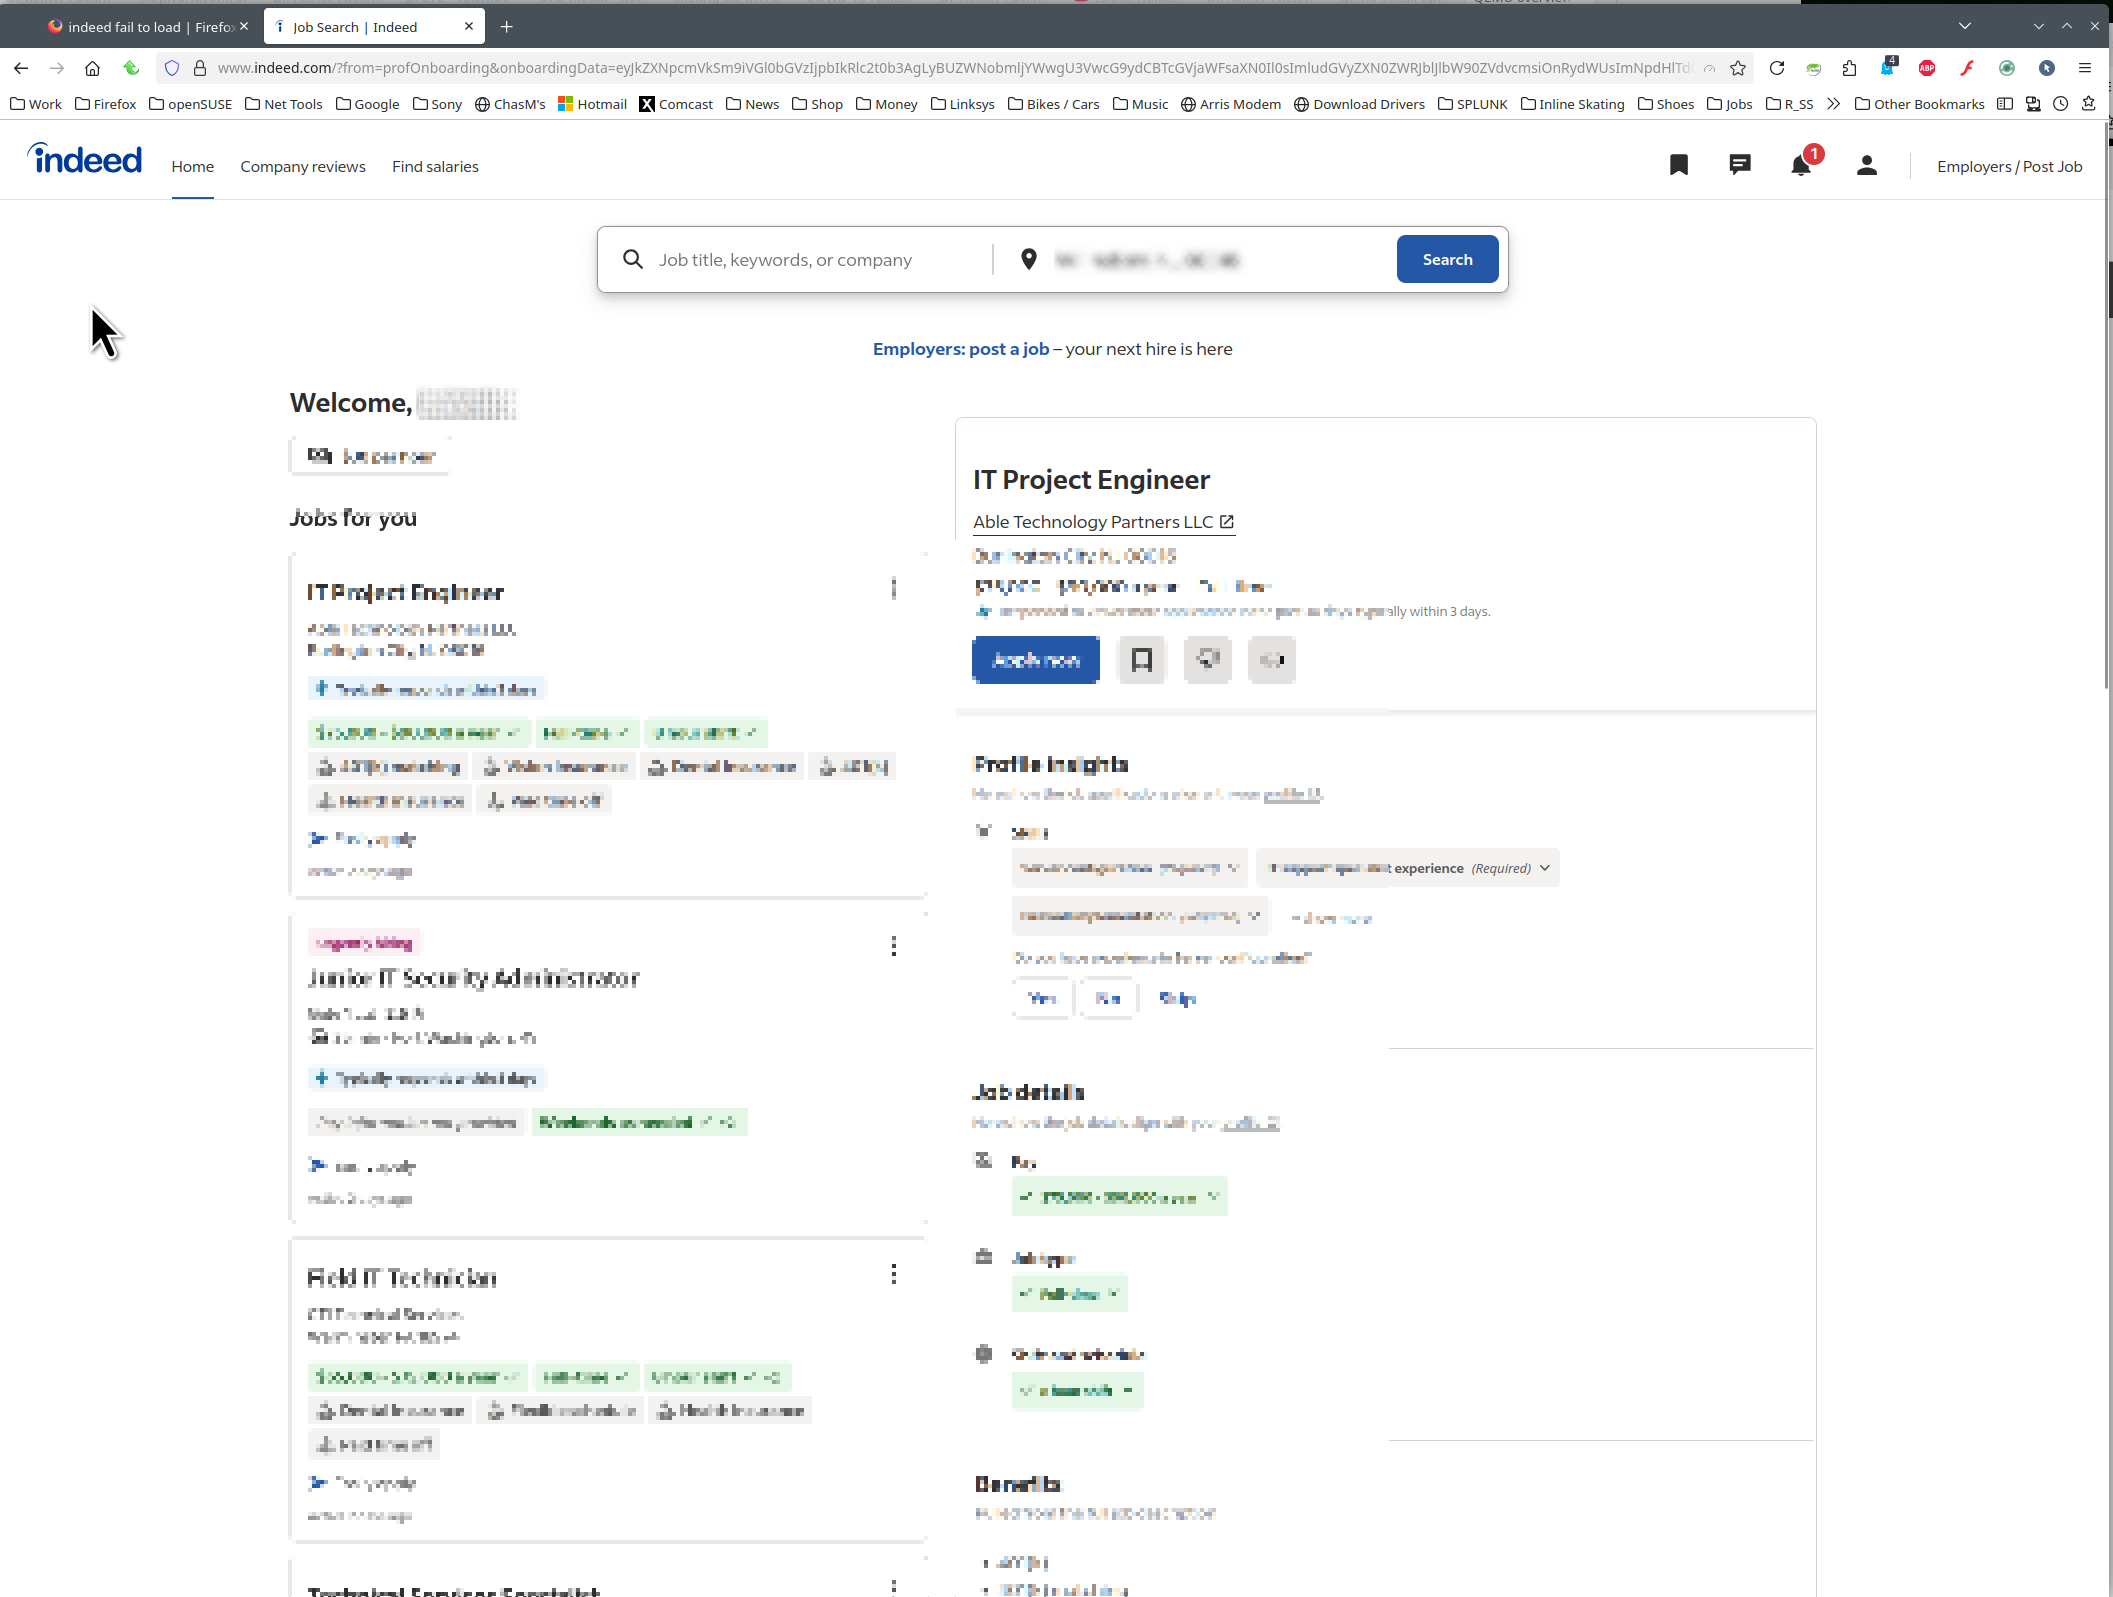Close the Job Search | Indeed tab
Viewport: 2113px width, 1597px height.
[469, 27]
